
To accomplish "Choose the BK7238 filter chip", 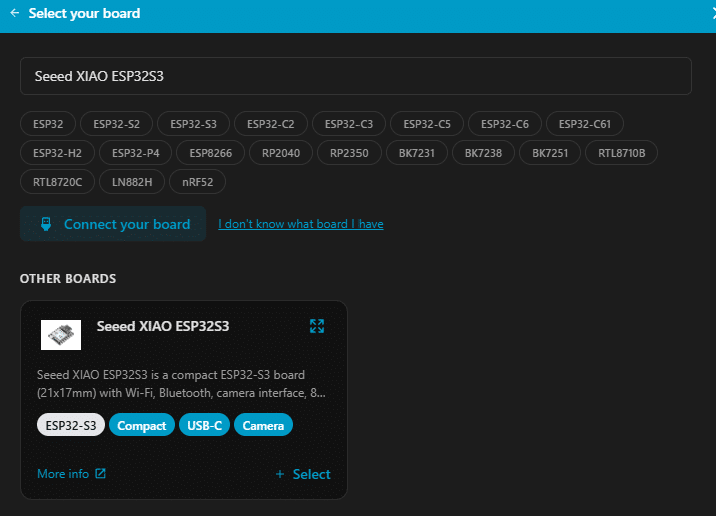I will point(483,153).
